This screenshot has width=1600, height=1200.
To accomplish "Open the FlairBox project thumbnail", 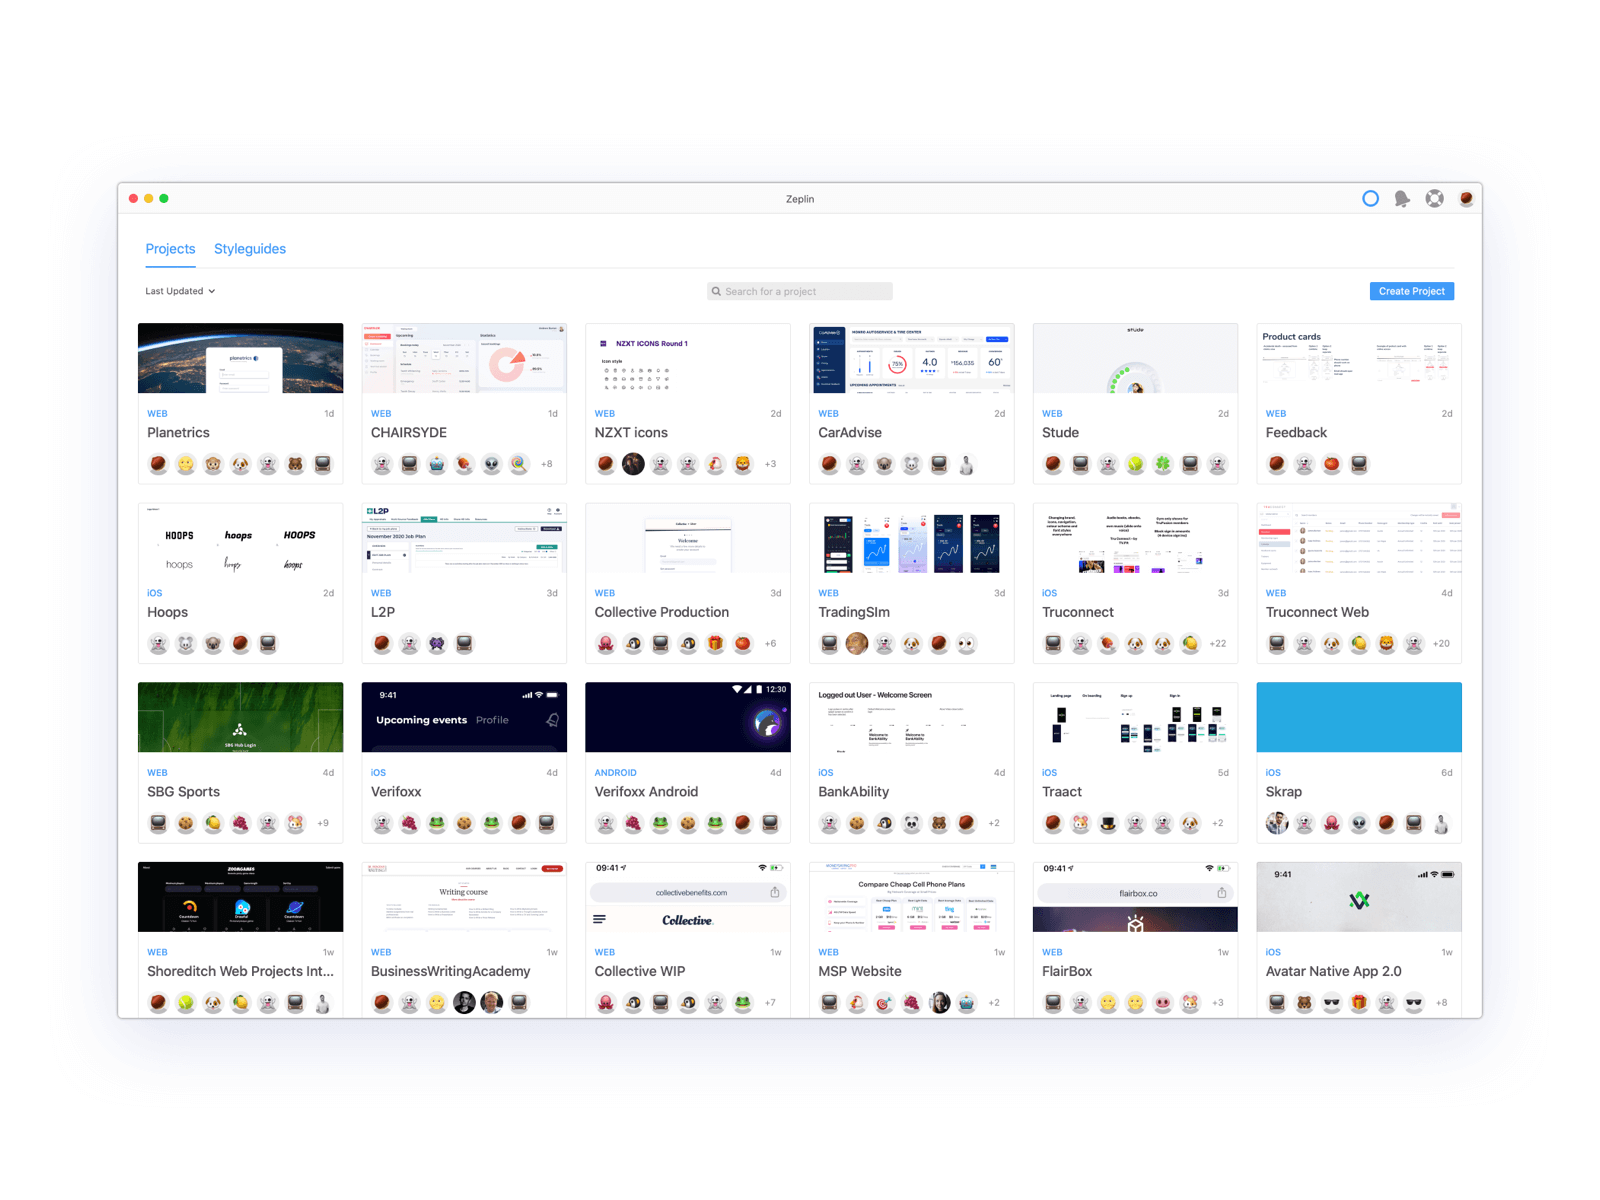I will (x=1135, y=897).
